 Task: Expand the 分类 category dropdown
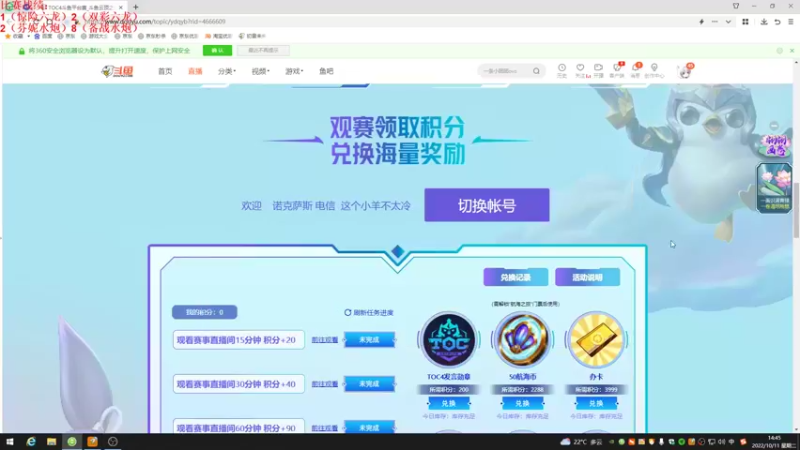click(227, 71)
